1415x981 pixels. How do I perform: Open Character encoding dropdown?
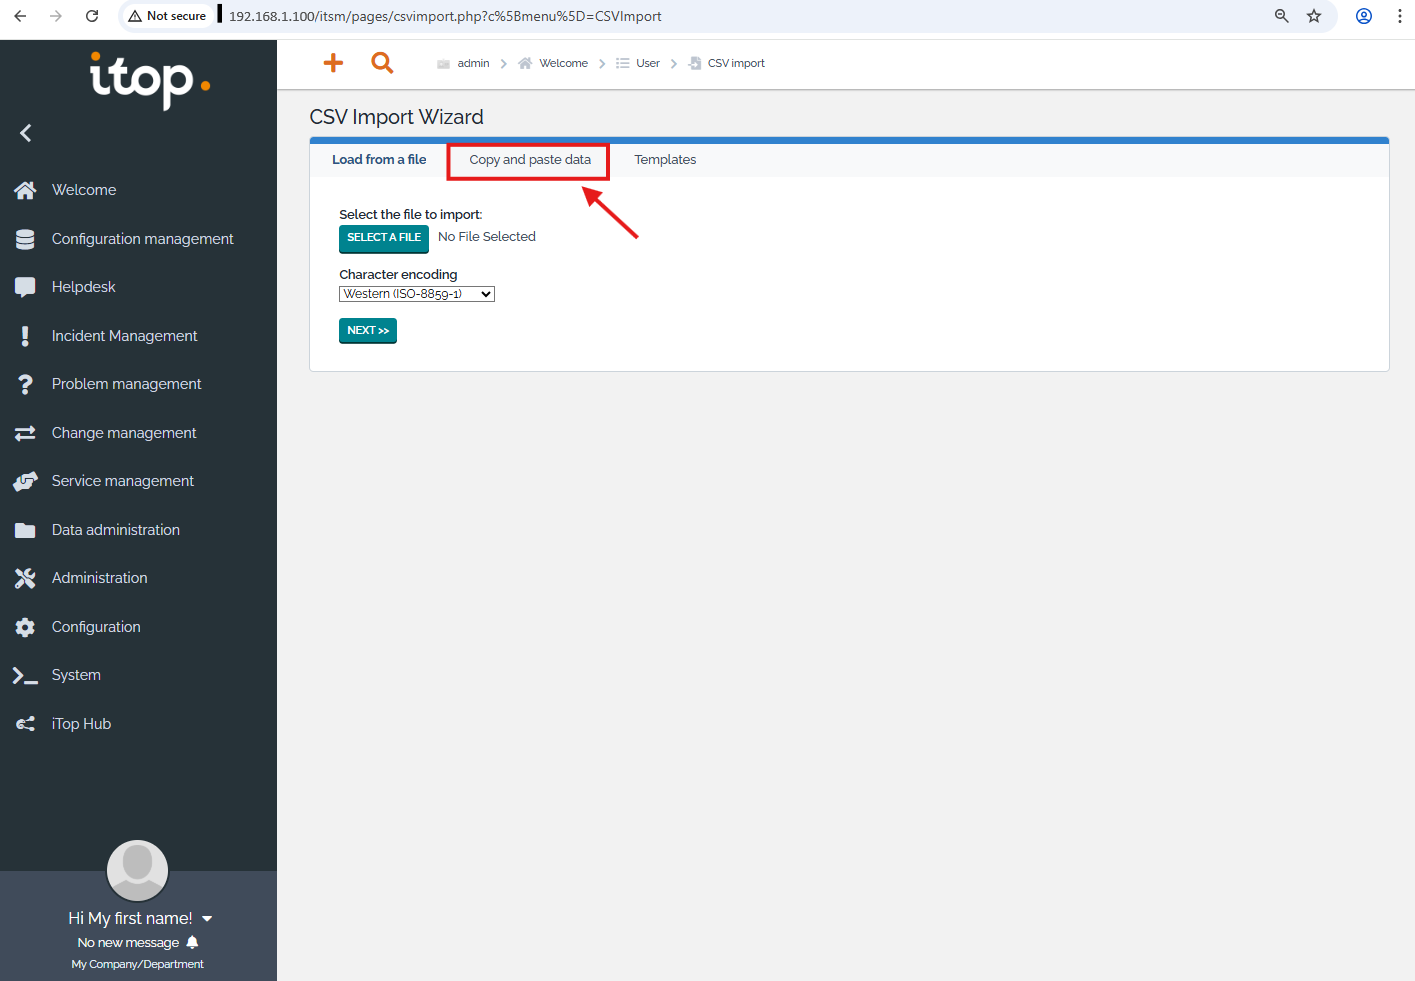point(417,294)
